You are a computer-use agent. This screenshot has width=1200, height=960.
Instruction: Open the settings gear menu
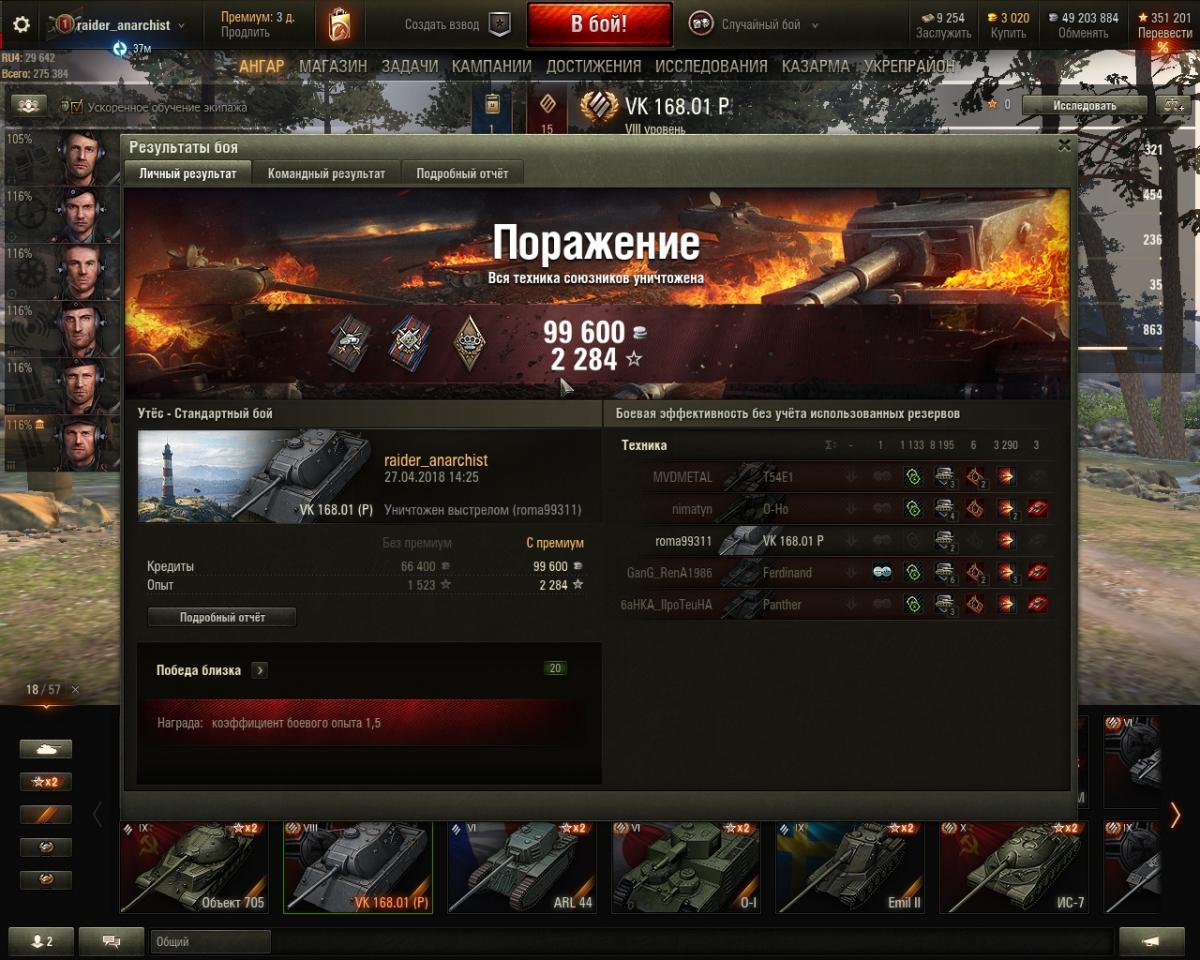pos(21,25)
